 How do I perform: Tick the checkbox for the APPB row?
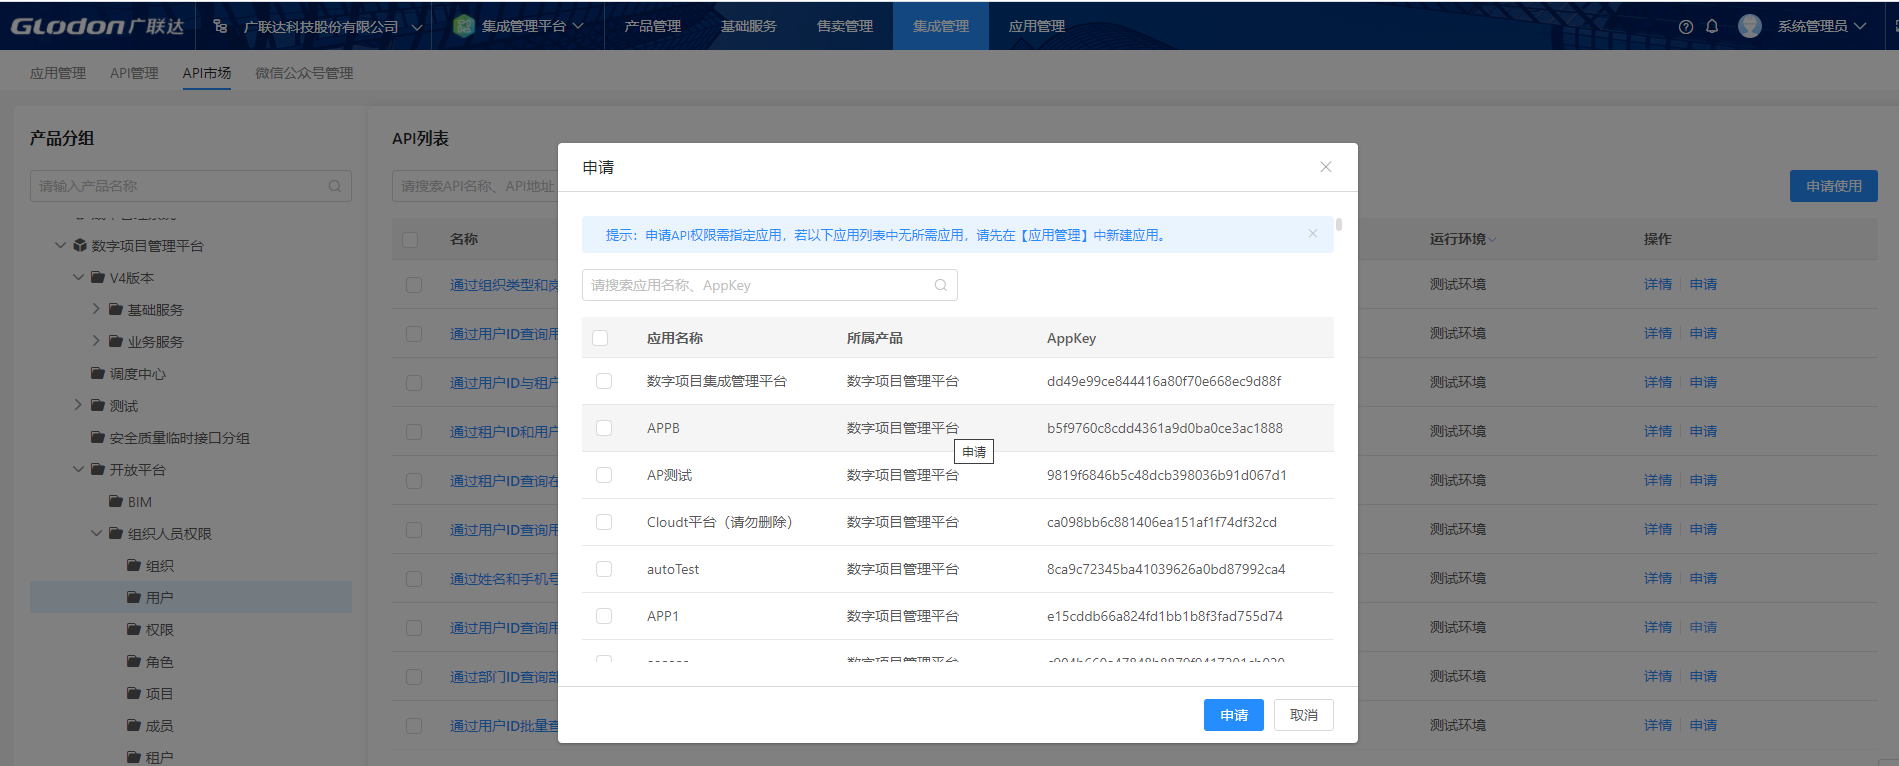coord(604,428)
